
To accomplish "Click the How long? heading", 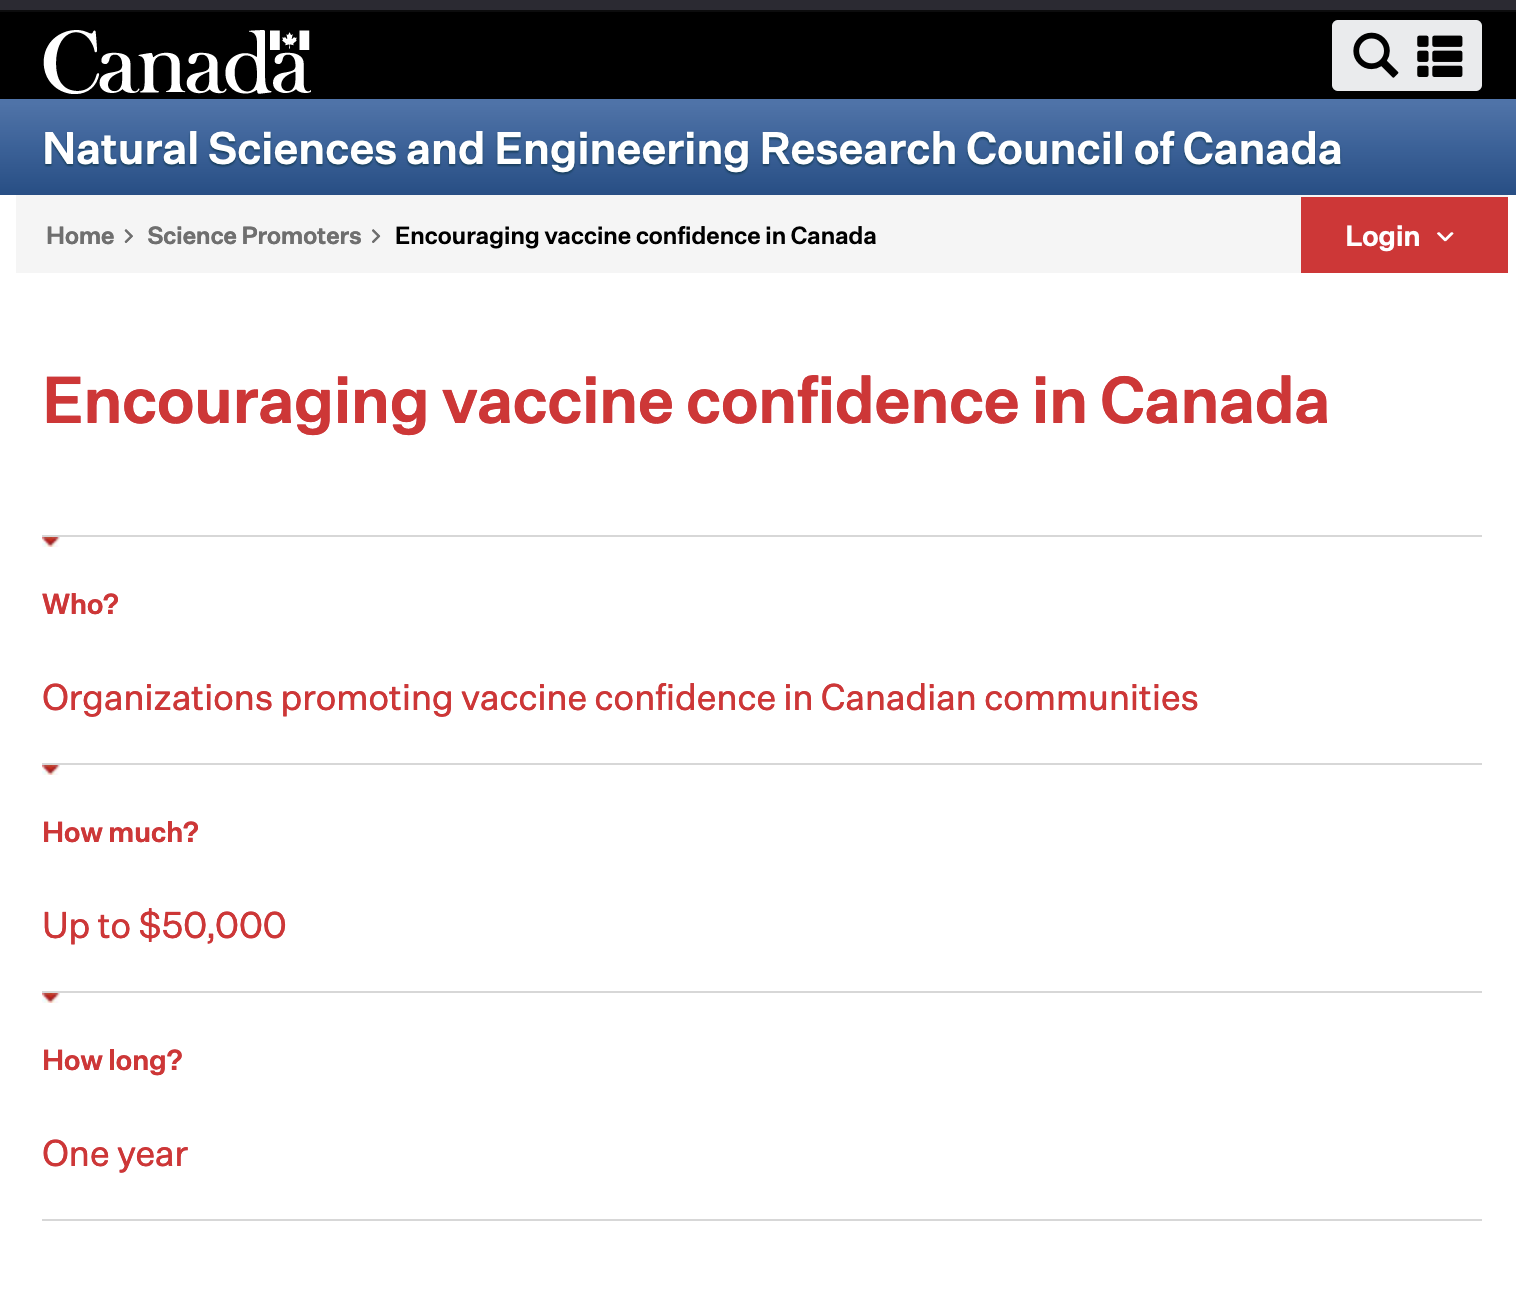I will (x=112, y=1061).
